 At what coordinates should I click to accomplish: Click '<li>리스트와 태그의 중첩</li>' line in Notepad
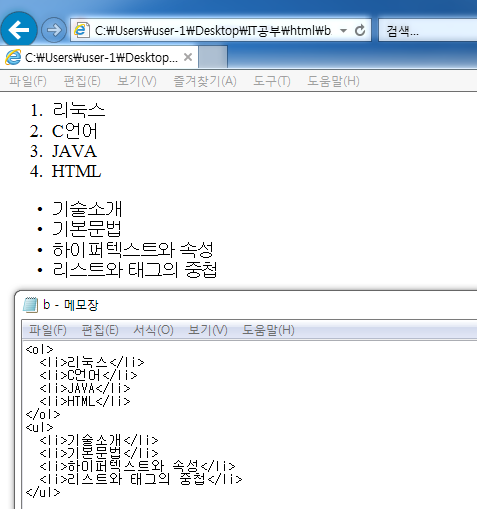point(141,479)
